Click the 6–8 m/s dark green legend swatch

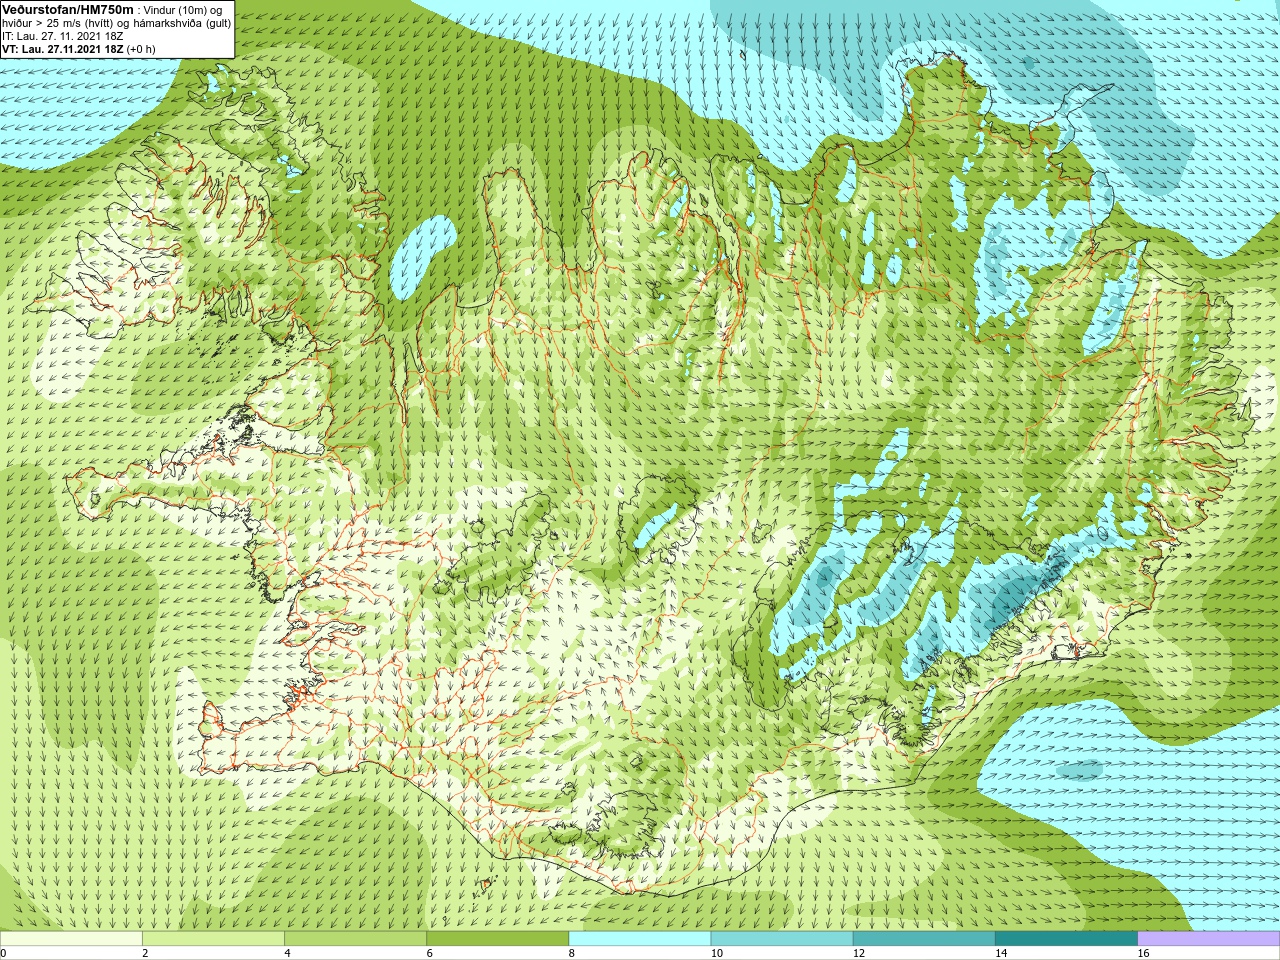click(x=497, y=939)
